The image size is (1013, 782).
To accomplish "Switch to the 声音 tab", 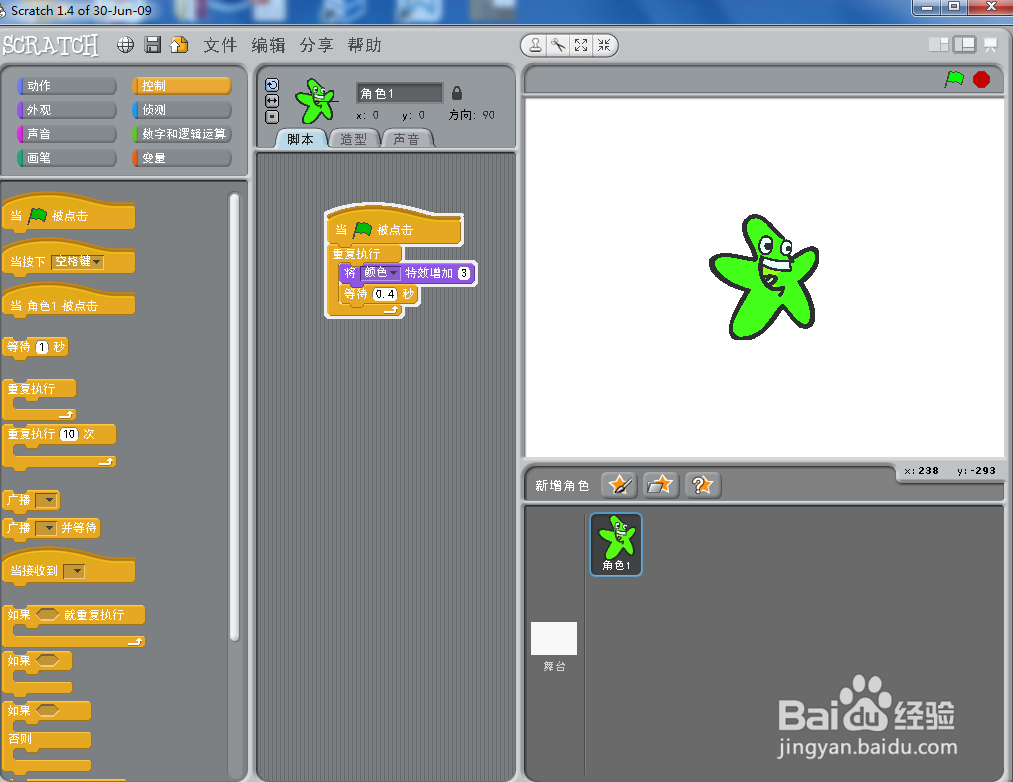I will click(406, 139).
